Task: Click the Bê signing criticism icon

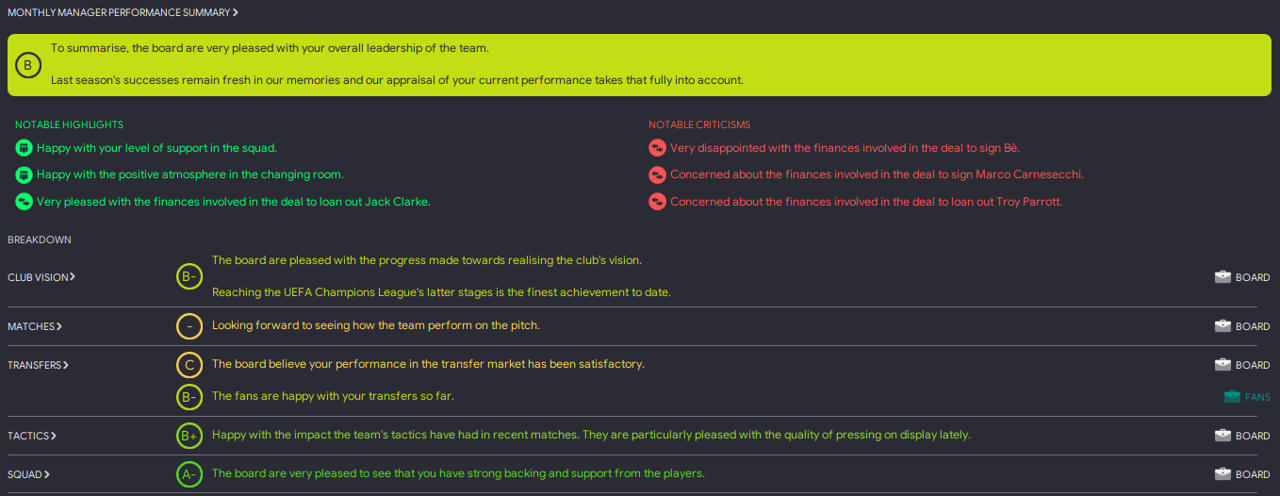Action: pyautogui.click(x=657, y=148)
